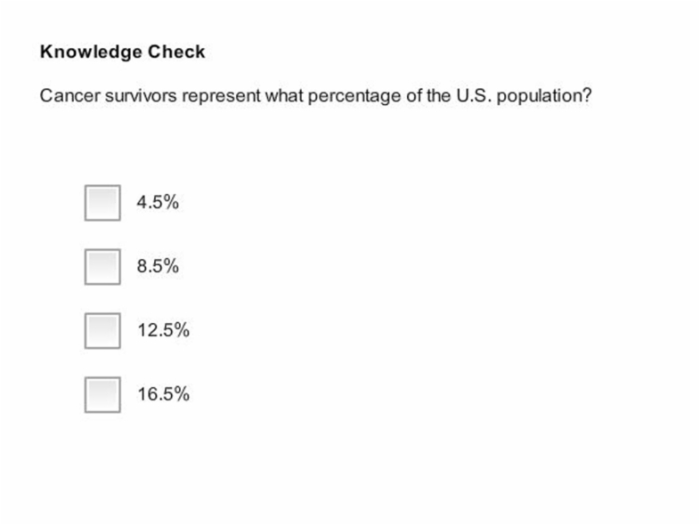Screen dimensions: 700x525
Task: Click the word "what" in the question
Action: tap(284, 96)
